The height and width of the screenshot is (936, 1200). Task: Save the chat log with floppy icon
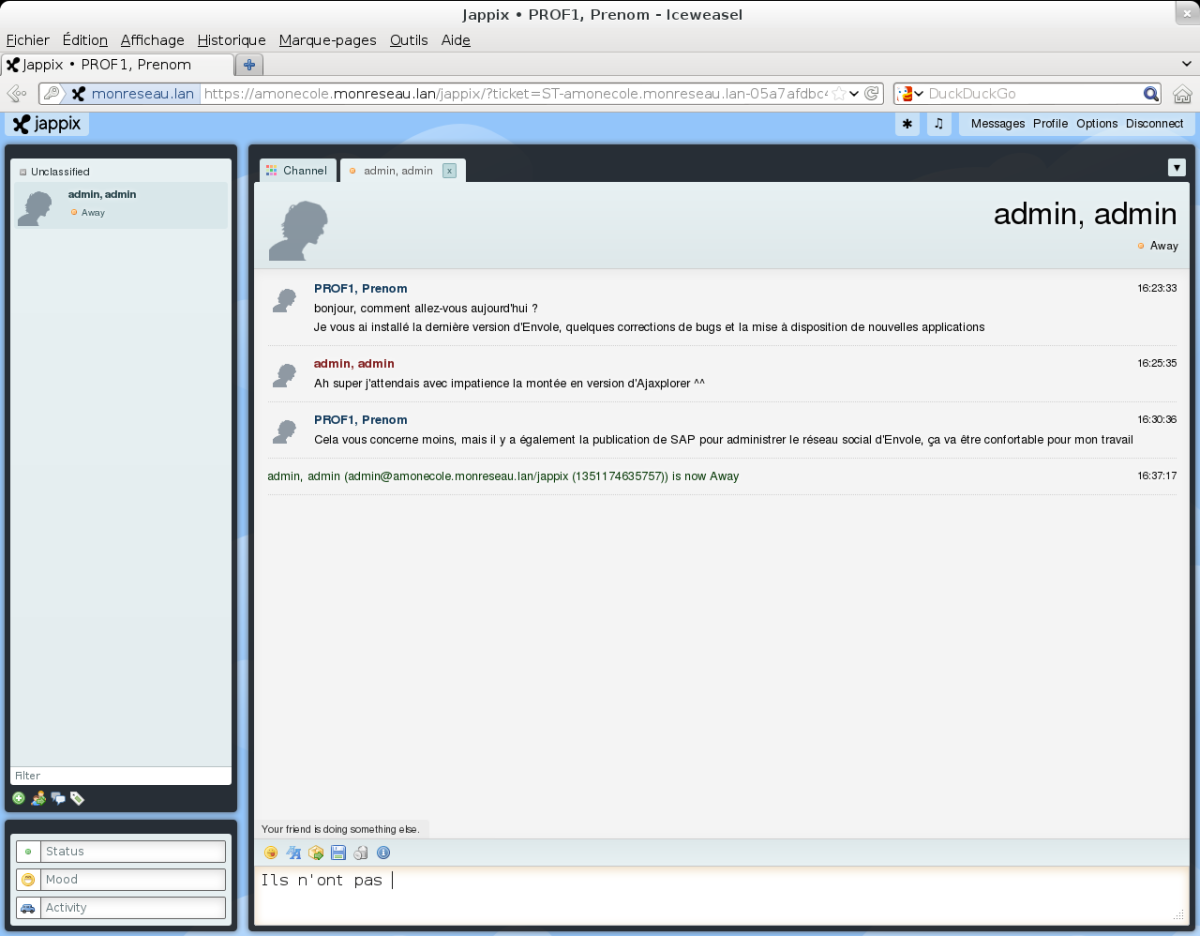pos(338,853)
